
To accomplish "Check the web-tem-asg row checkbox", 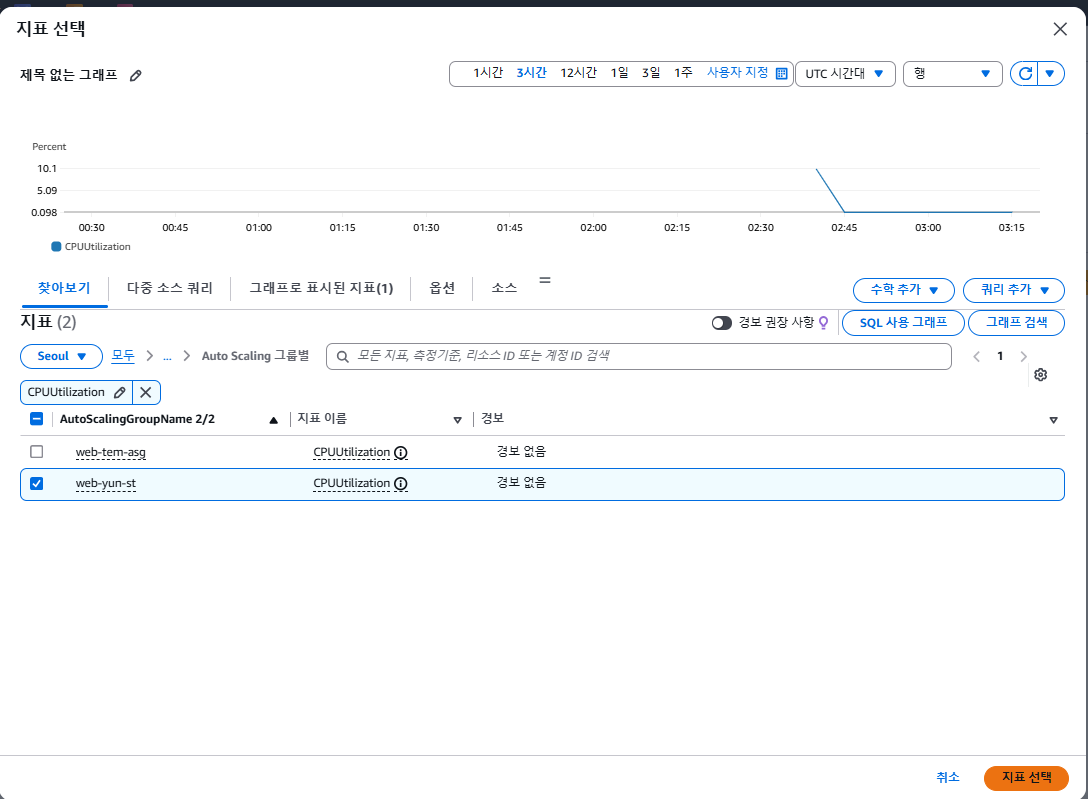I will (x=37, y=452).
